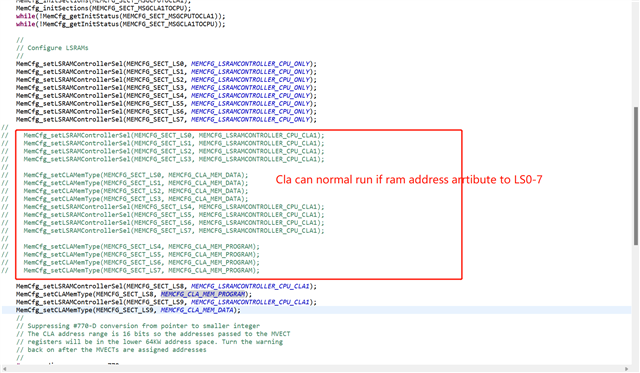Click the commented setCLAMemType LS7 MEM_PROGRAM line
This screenshot has height=373, width=640.
point(141,271)
